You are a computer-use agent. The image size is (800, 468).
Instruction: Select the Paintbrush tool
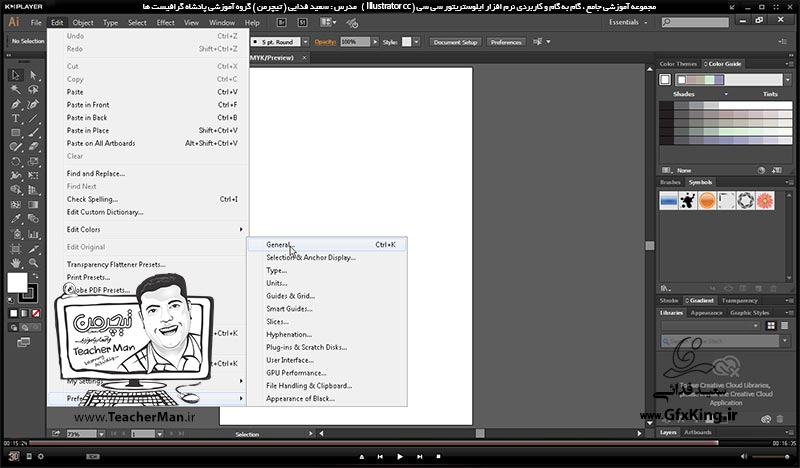coord(33,133)
